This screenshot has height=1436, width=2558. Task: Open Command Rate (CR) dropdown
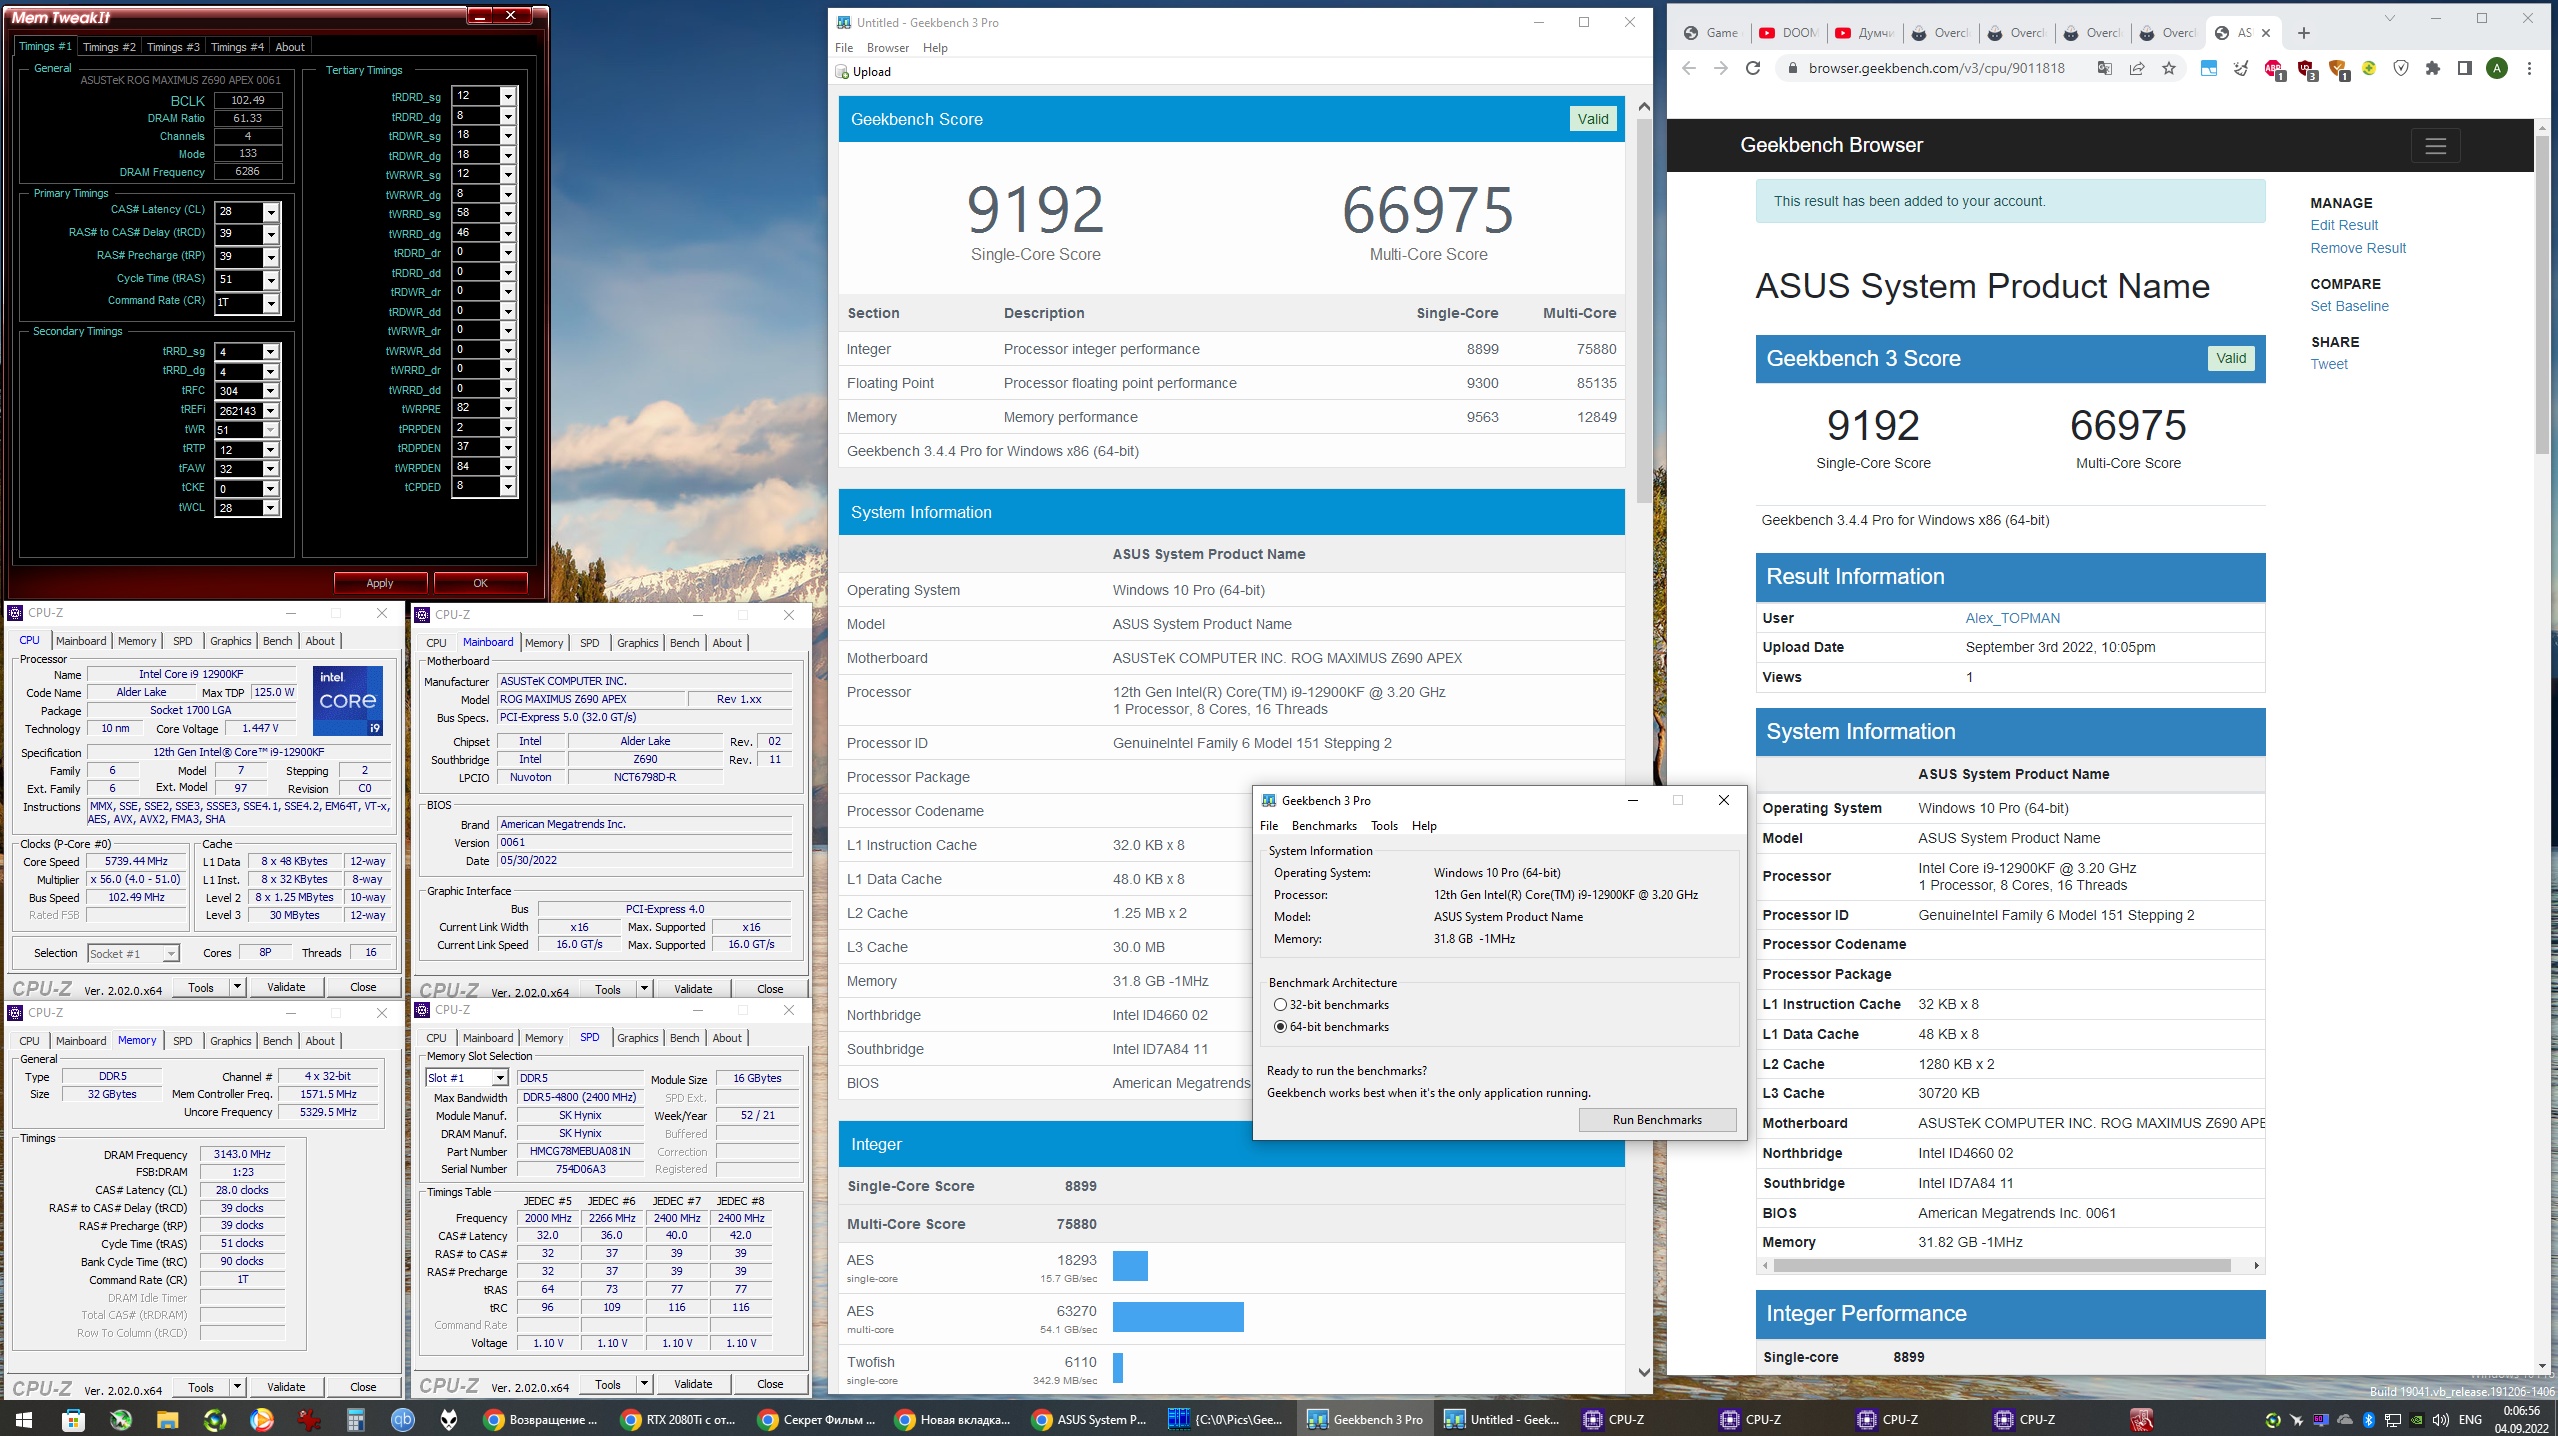pos(270,303)
